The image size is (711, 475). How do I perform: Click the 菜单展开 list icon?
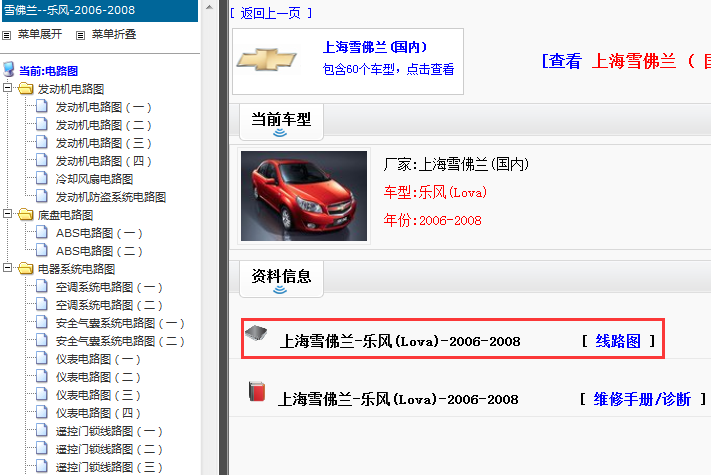(6, 35)
